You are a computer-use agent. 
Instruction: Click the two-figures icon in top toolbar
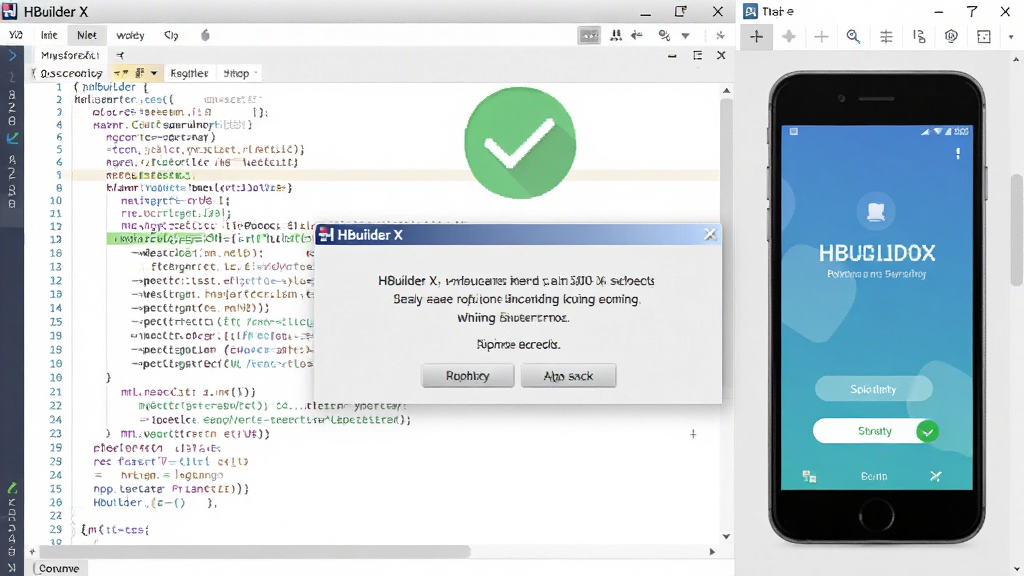click(x=615, y=35)
